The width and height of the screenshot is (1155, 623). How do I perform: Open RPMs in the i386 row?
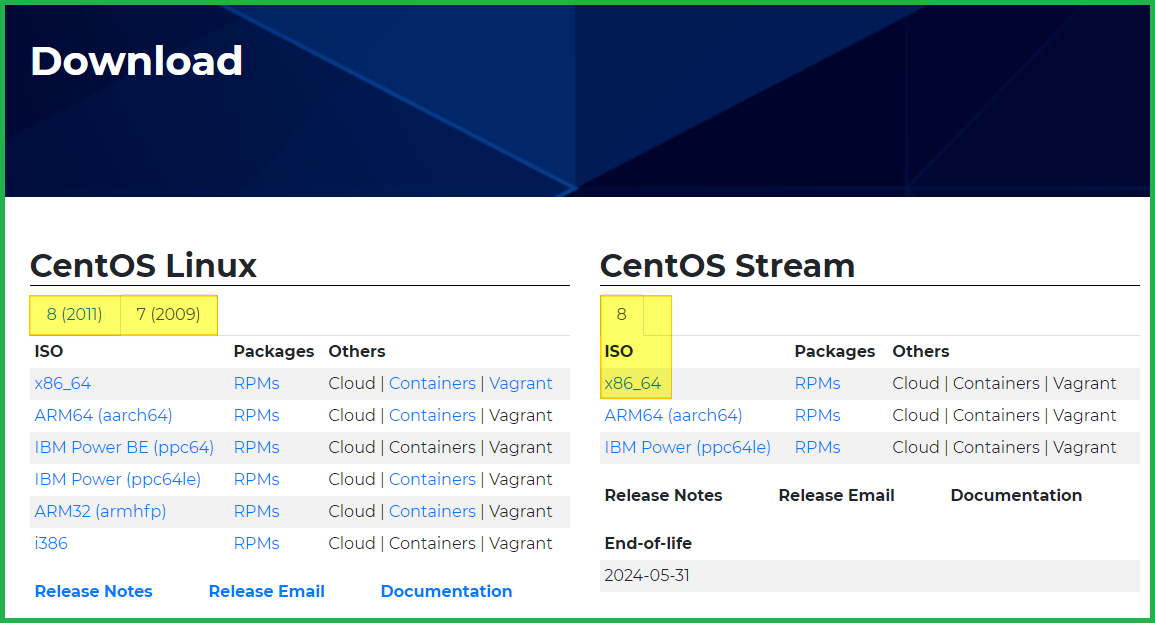click(x=256, y=543)
